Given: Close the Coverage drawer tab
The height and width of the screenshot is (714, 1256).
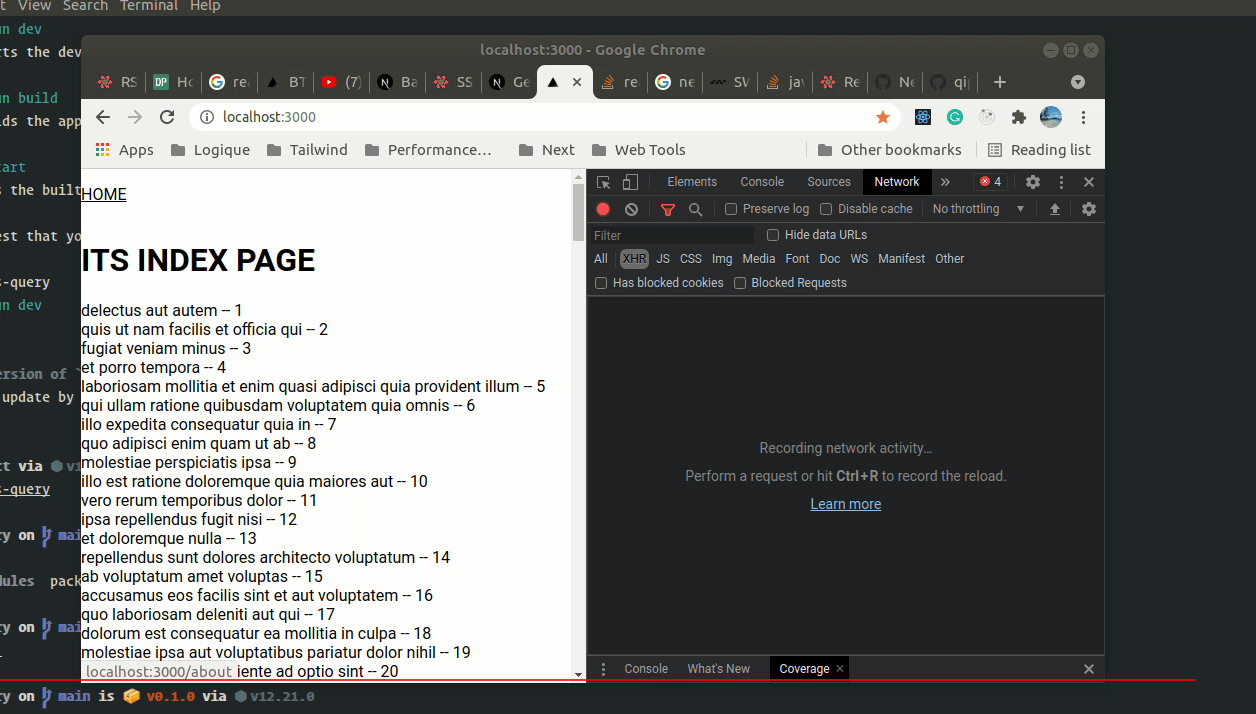Looking at the screenshot, I should (x=840, y=669).
